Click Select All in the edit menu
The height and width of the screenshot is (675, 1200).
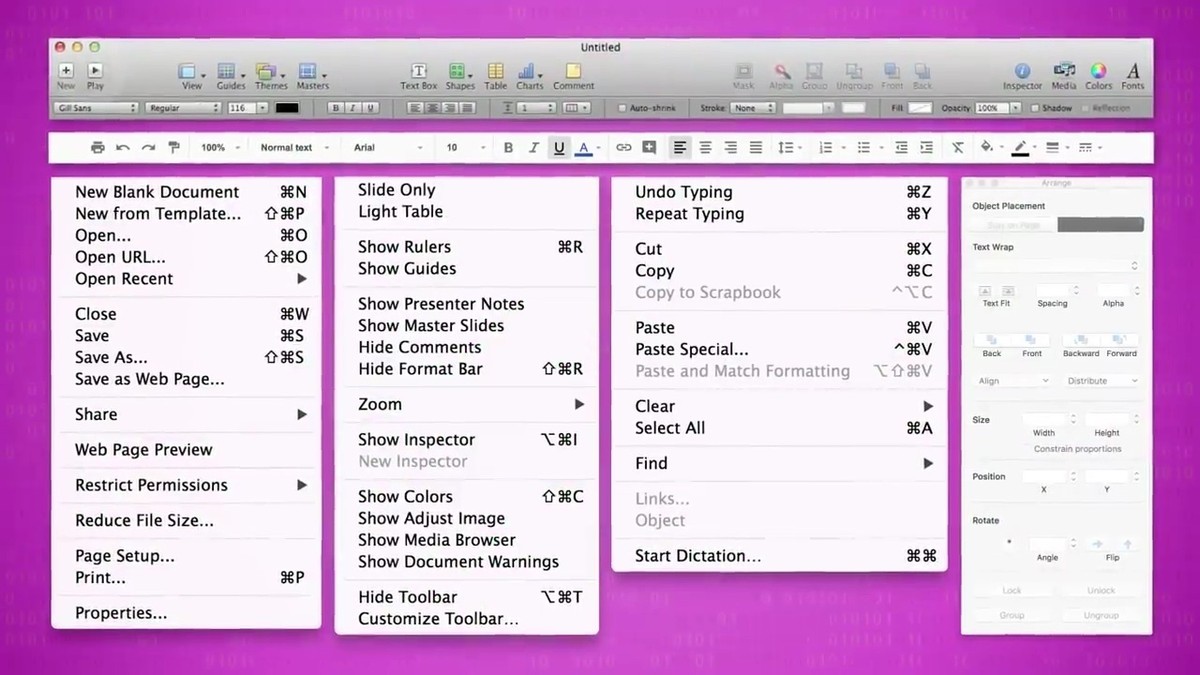[670, 428]
